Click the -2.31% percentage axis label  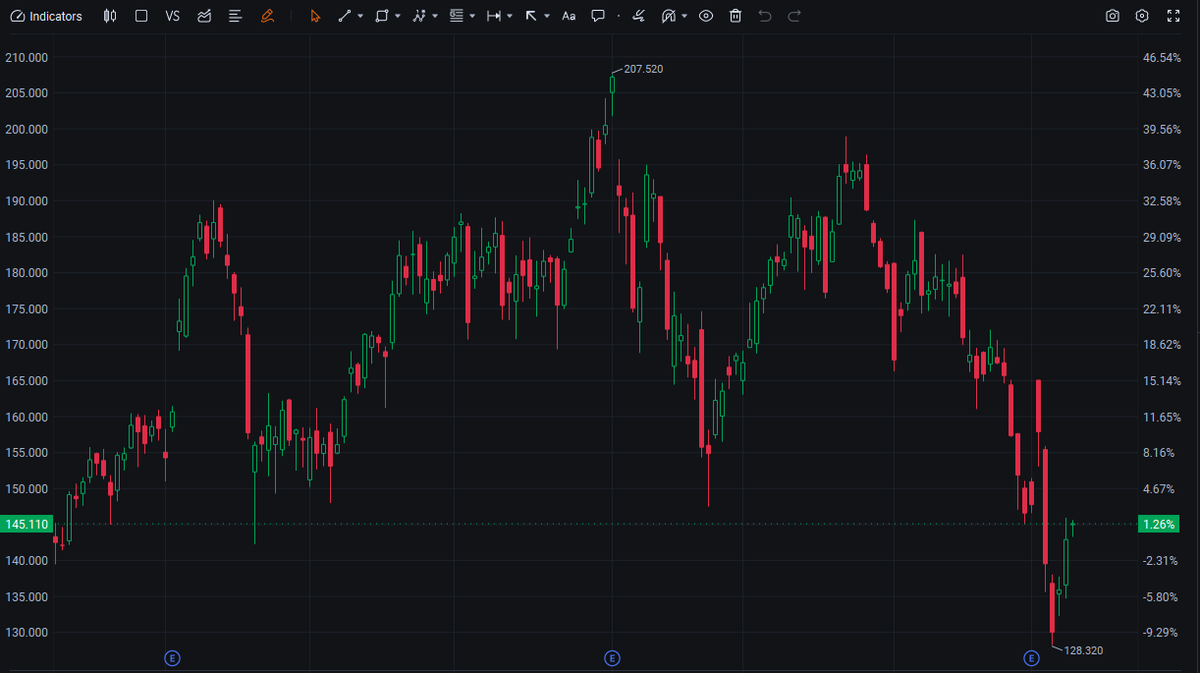(x=1162, y=561)
